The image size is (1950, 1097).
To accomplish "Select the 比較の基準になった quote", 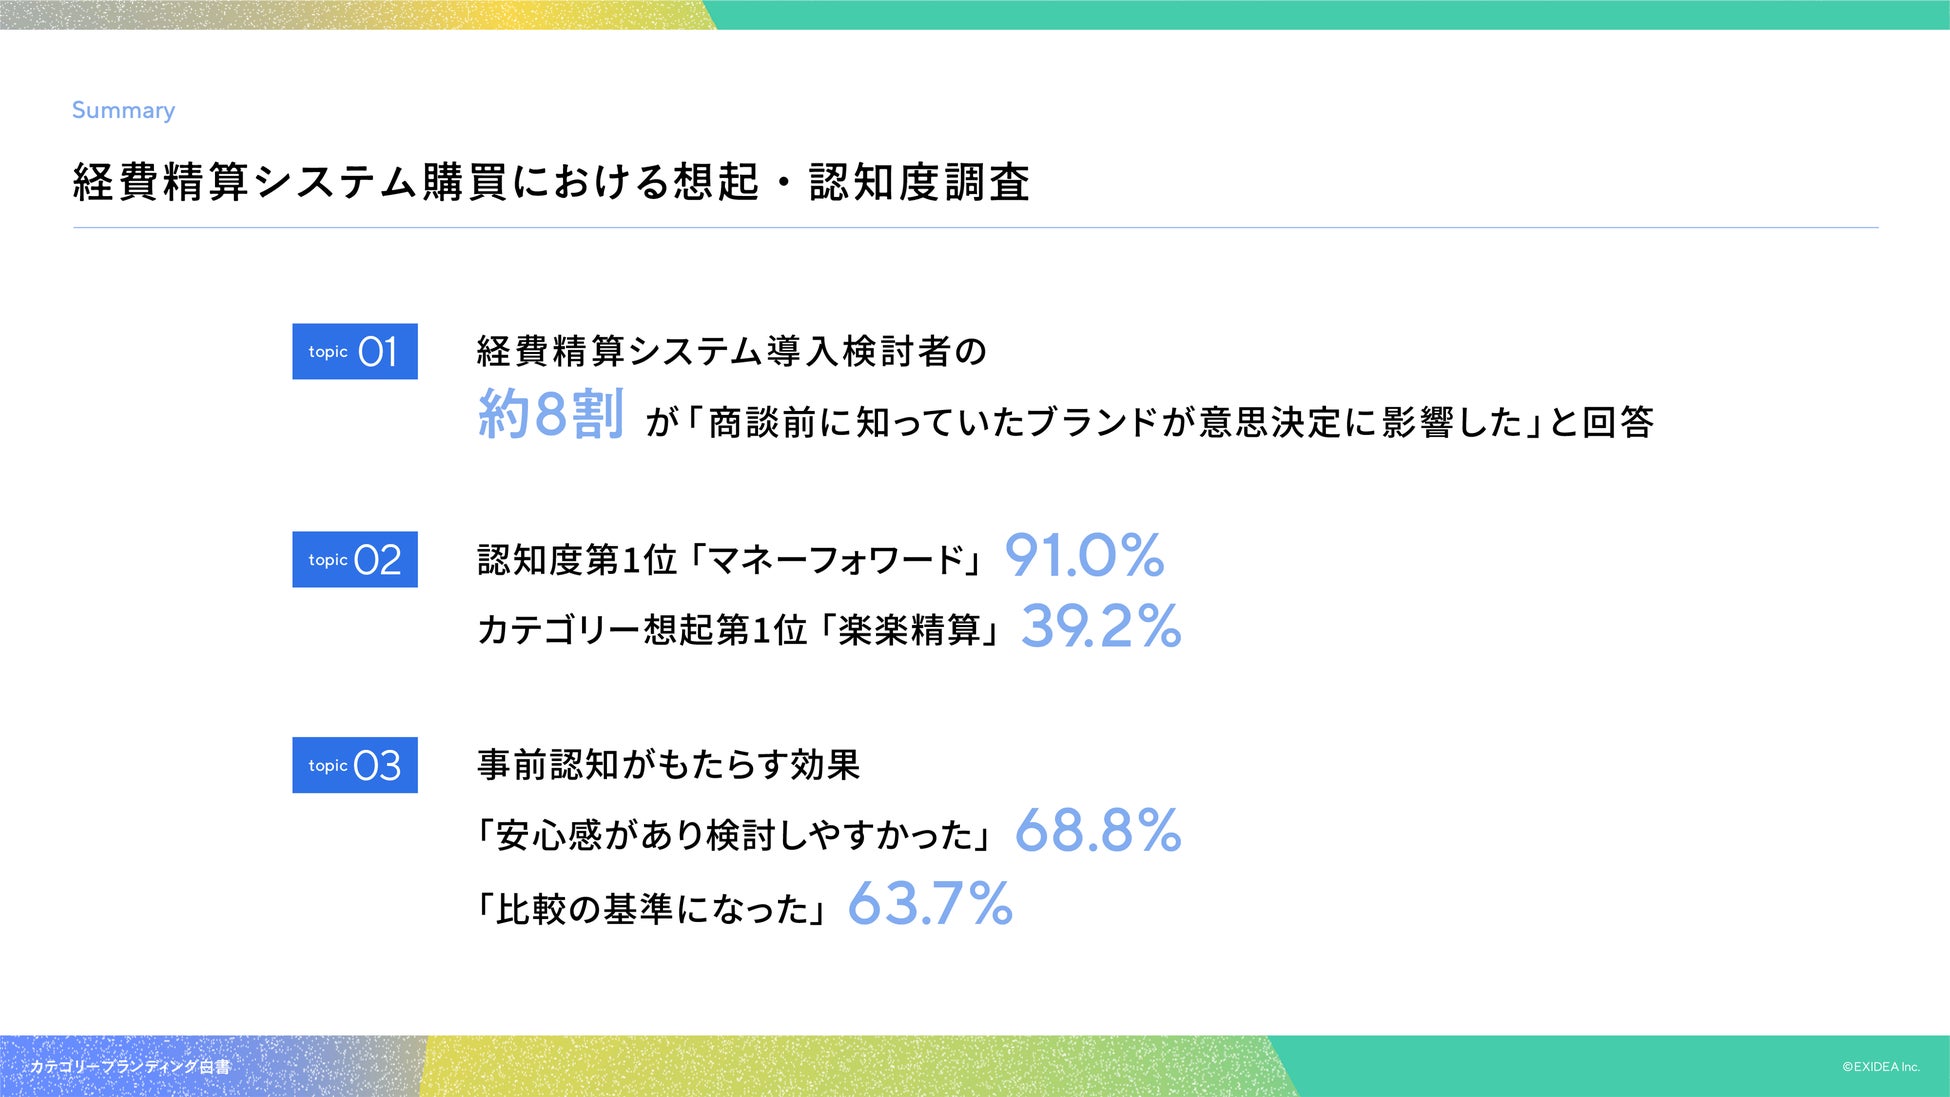I will click(652, 909).
